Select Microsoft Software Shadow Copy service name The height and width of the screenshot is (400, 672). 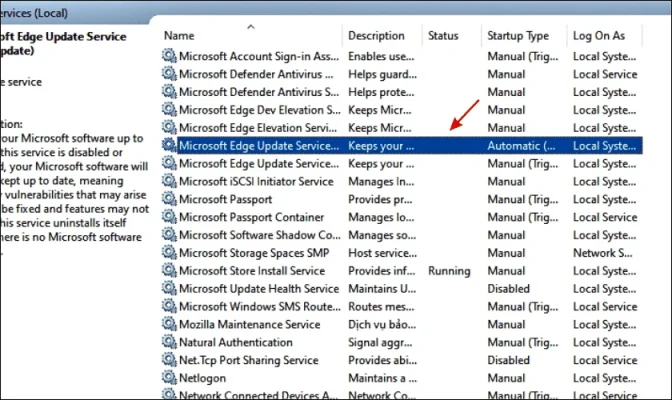point(258,235)
